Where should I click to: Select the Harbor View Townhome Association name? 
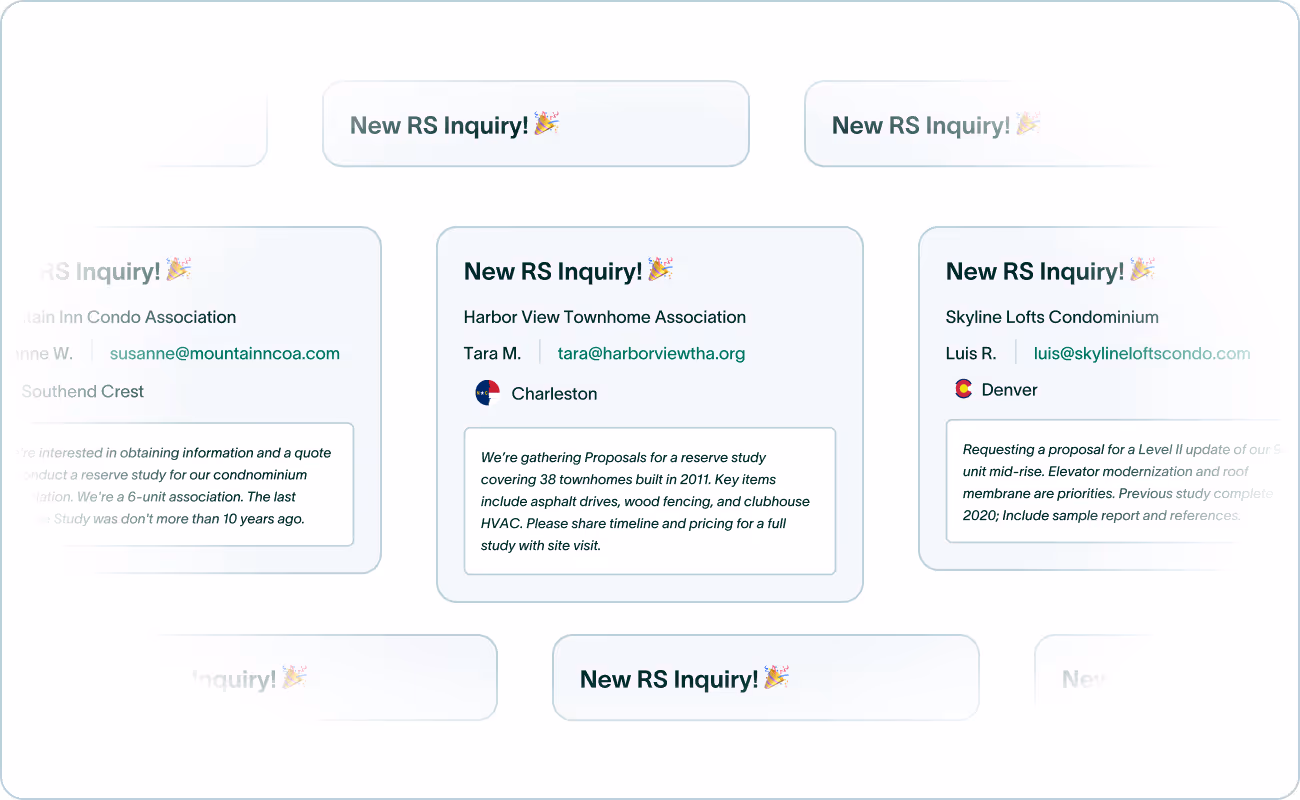605,317
